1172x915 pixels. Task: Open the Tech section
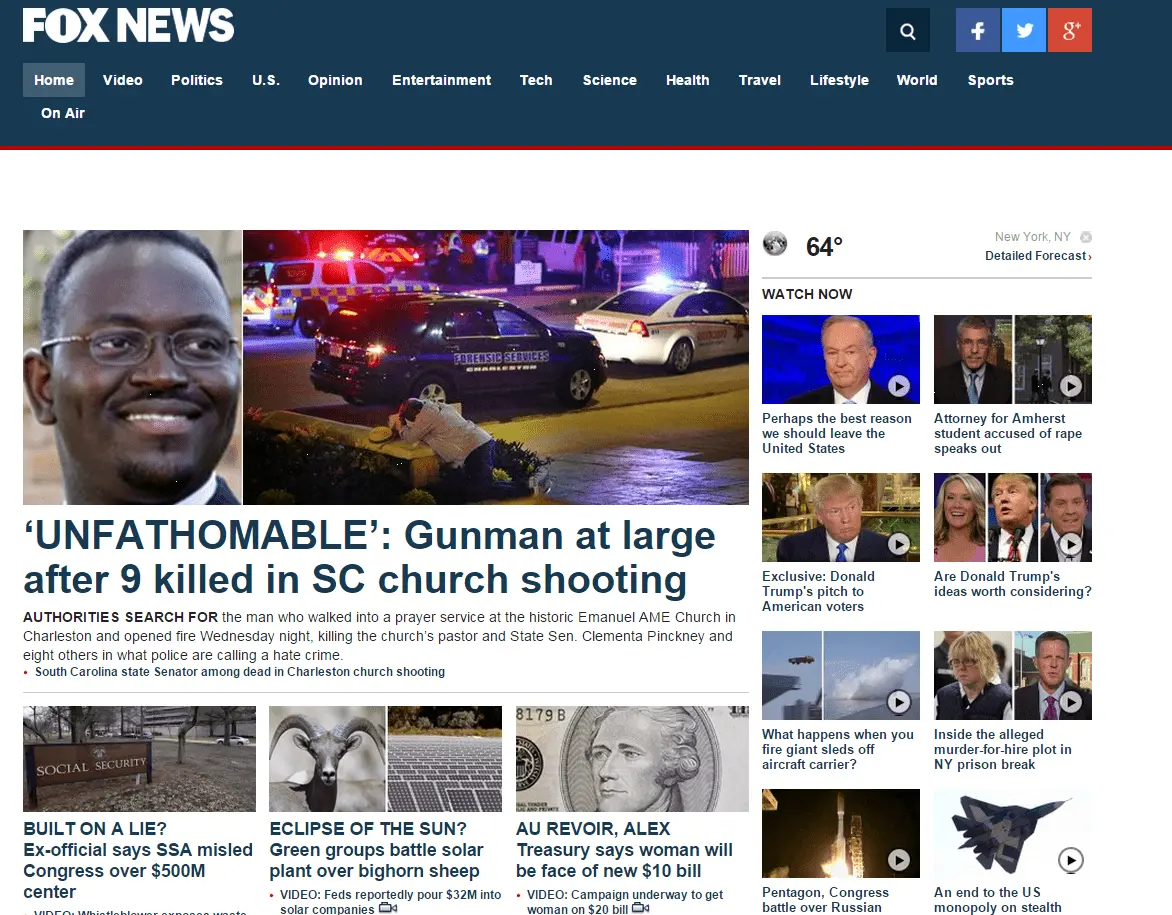536,80
